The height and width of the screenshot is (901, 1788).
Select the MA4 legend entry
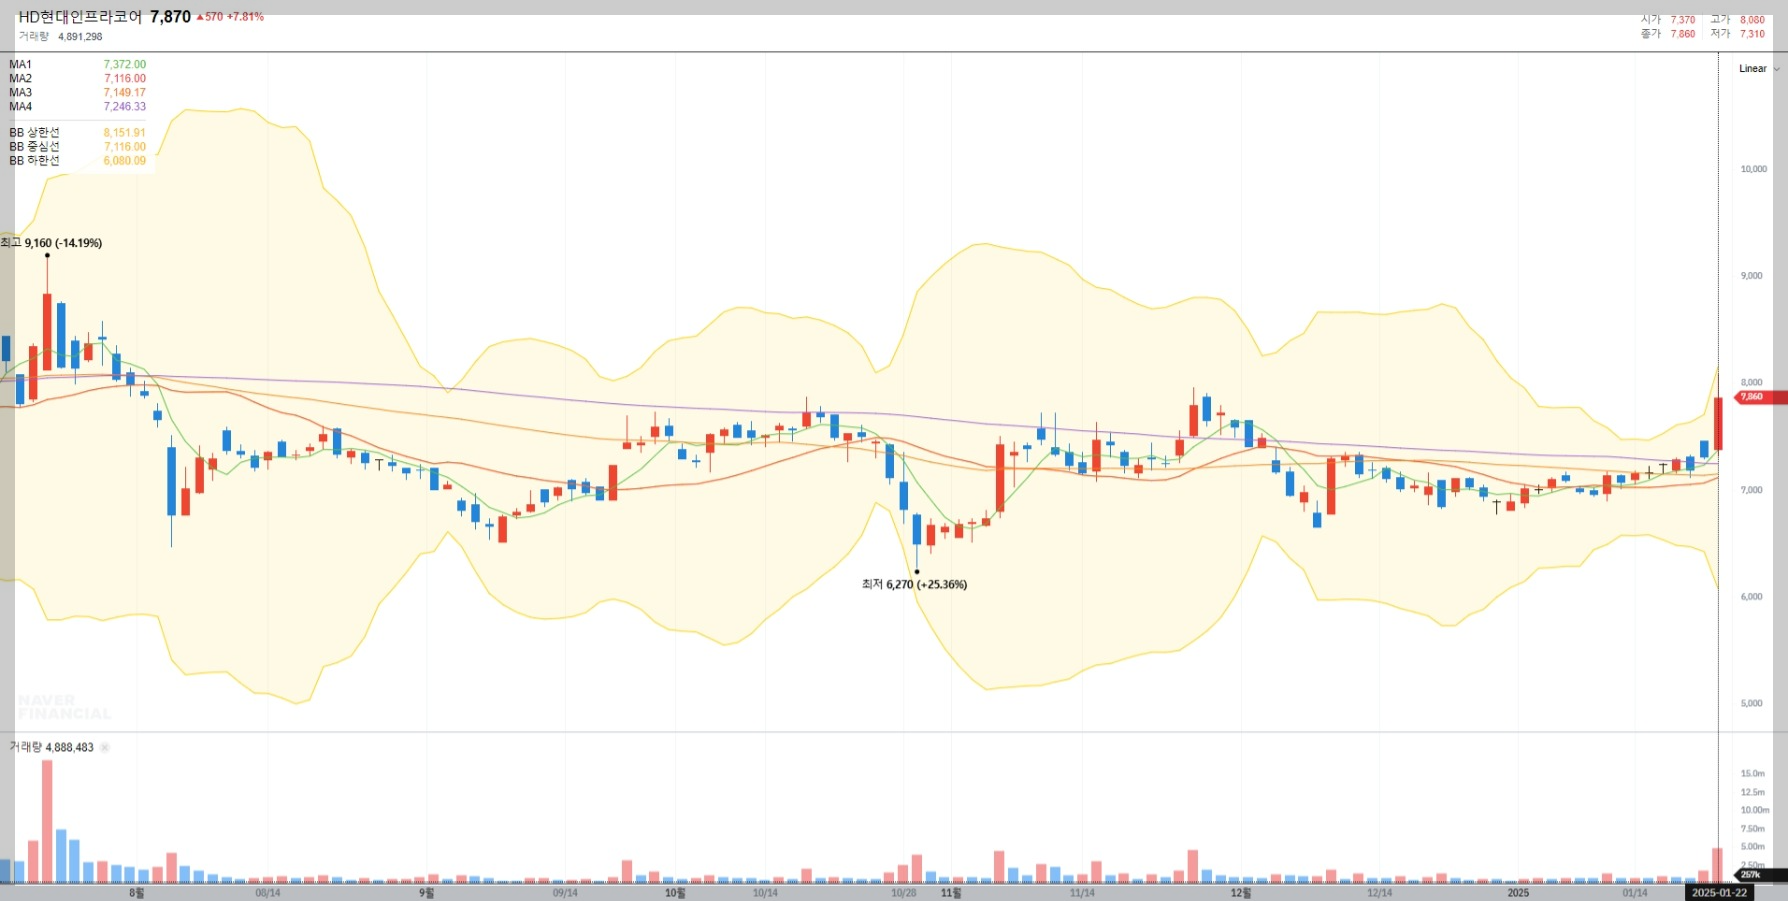coord(77,106)
